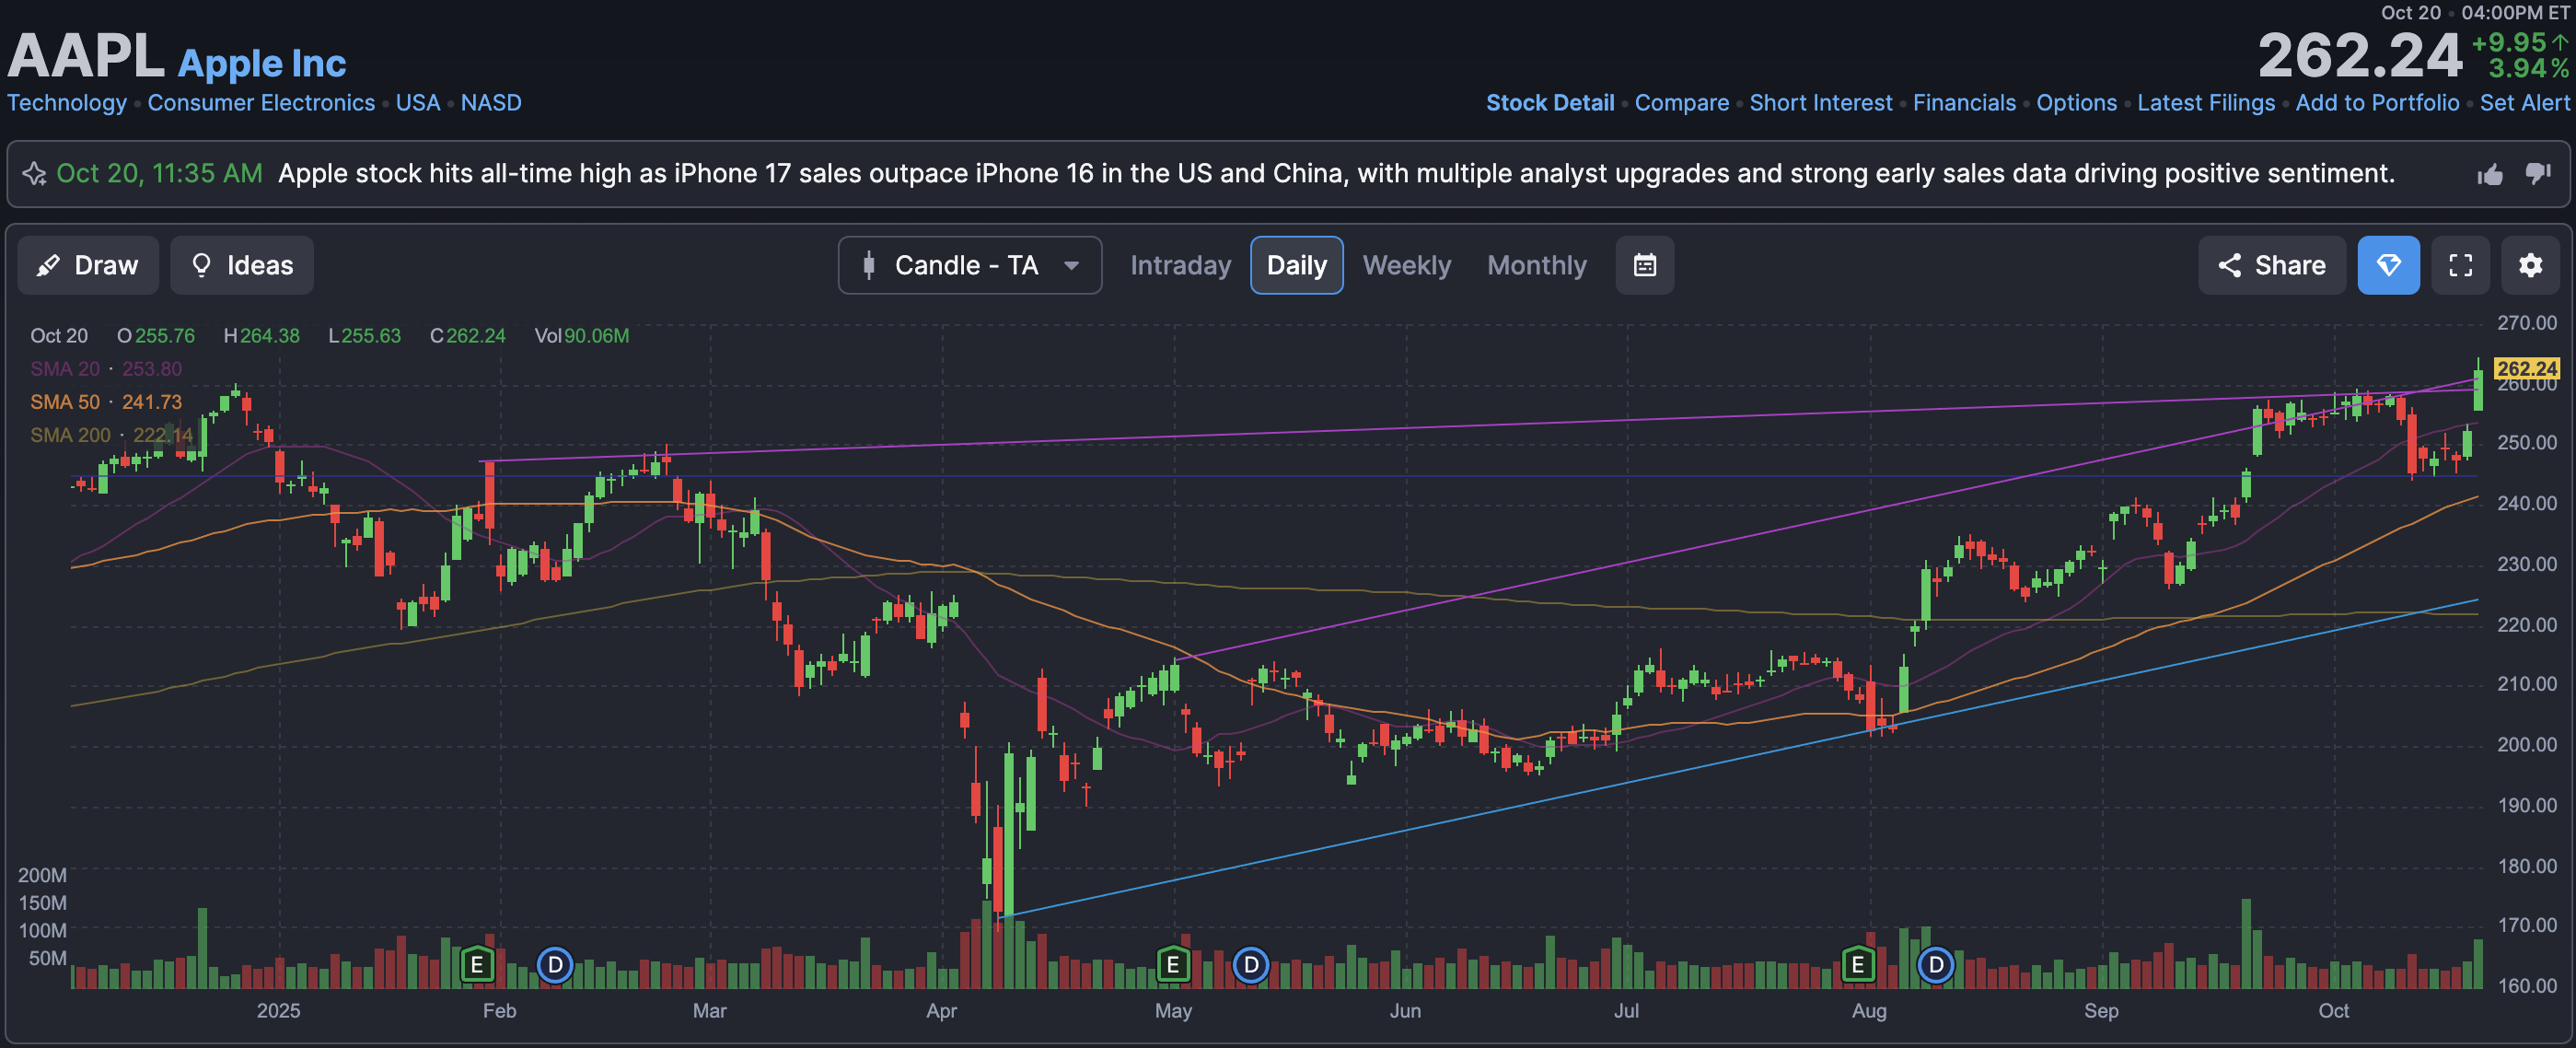Expand the Candle - TA chart type dropdown
The height and width of the screenshot is (1048, 2576).
[x=969, y=265]
